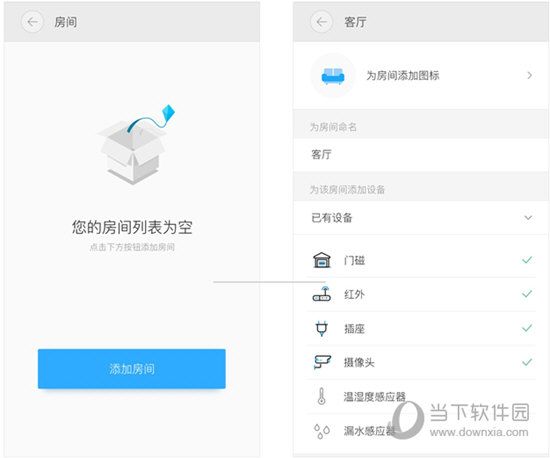Tap the 插座 socket plug icon
The width and height of the screenshot is (550, 458).
[322, 328]
